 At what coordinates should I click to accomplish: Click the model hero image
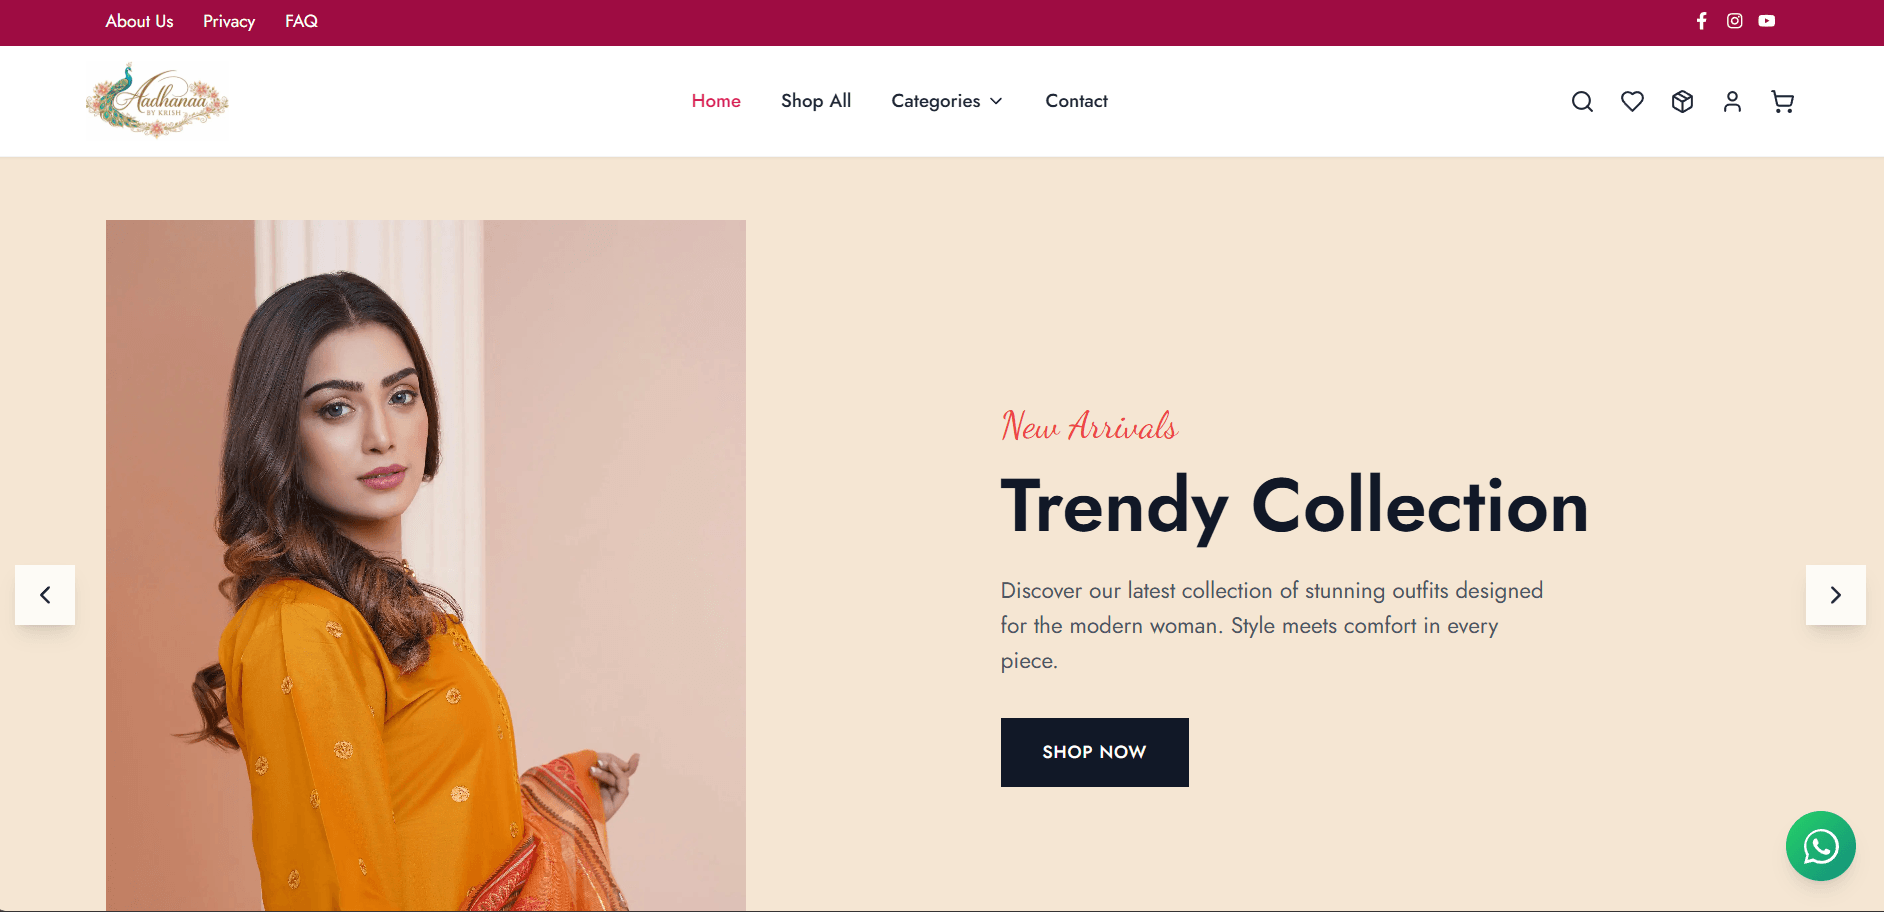pyautogui.click(x=426, y=565)
